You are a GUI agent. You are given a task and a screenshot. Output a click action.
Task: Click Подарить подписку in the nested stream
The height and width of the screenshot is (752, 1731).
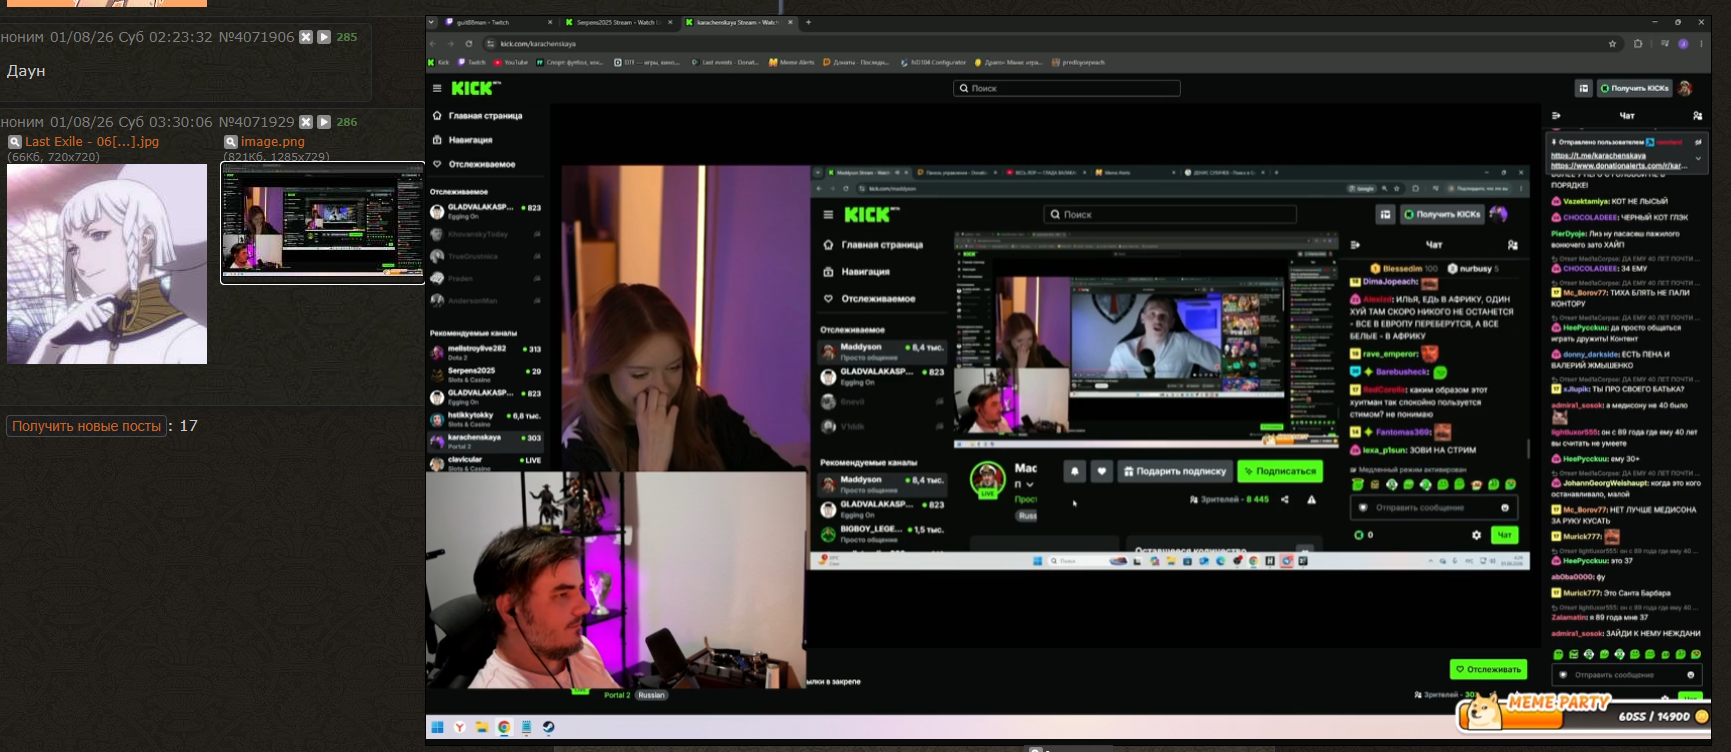point(1173,471)
